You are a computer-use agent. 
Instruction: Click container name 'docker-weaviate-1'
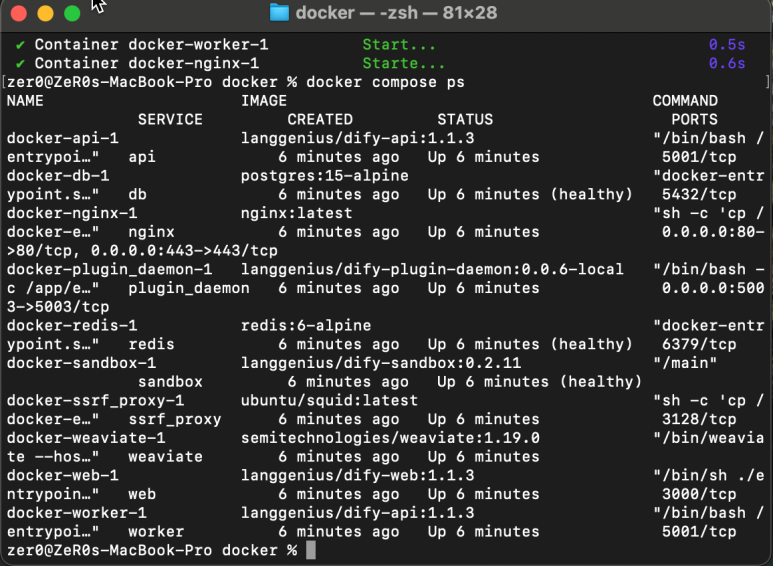pos(86,438)
